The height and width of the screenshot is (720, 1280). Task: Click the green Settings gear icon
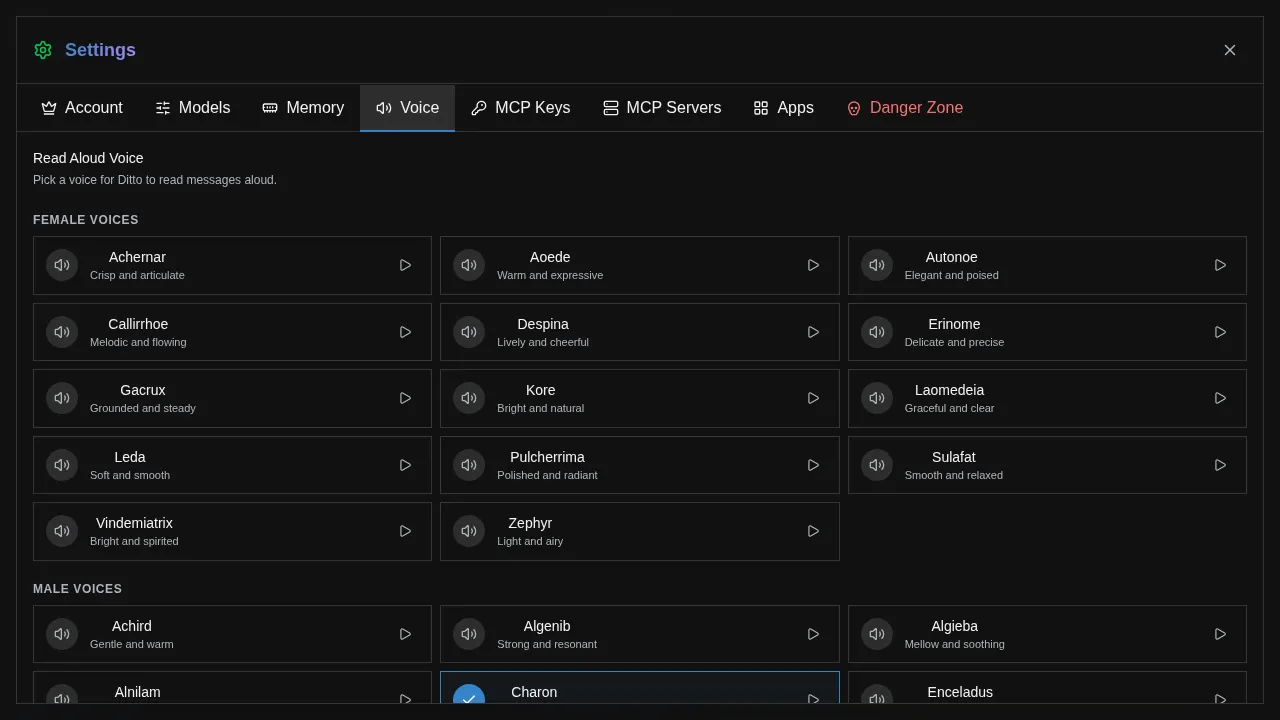(x=42, y=49)
